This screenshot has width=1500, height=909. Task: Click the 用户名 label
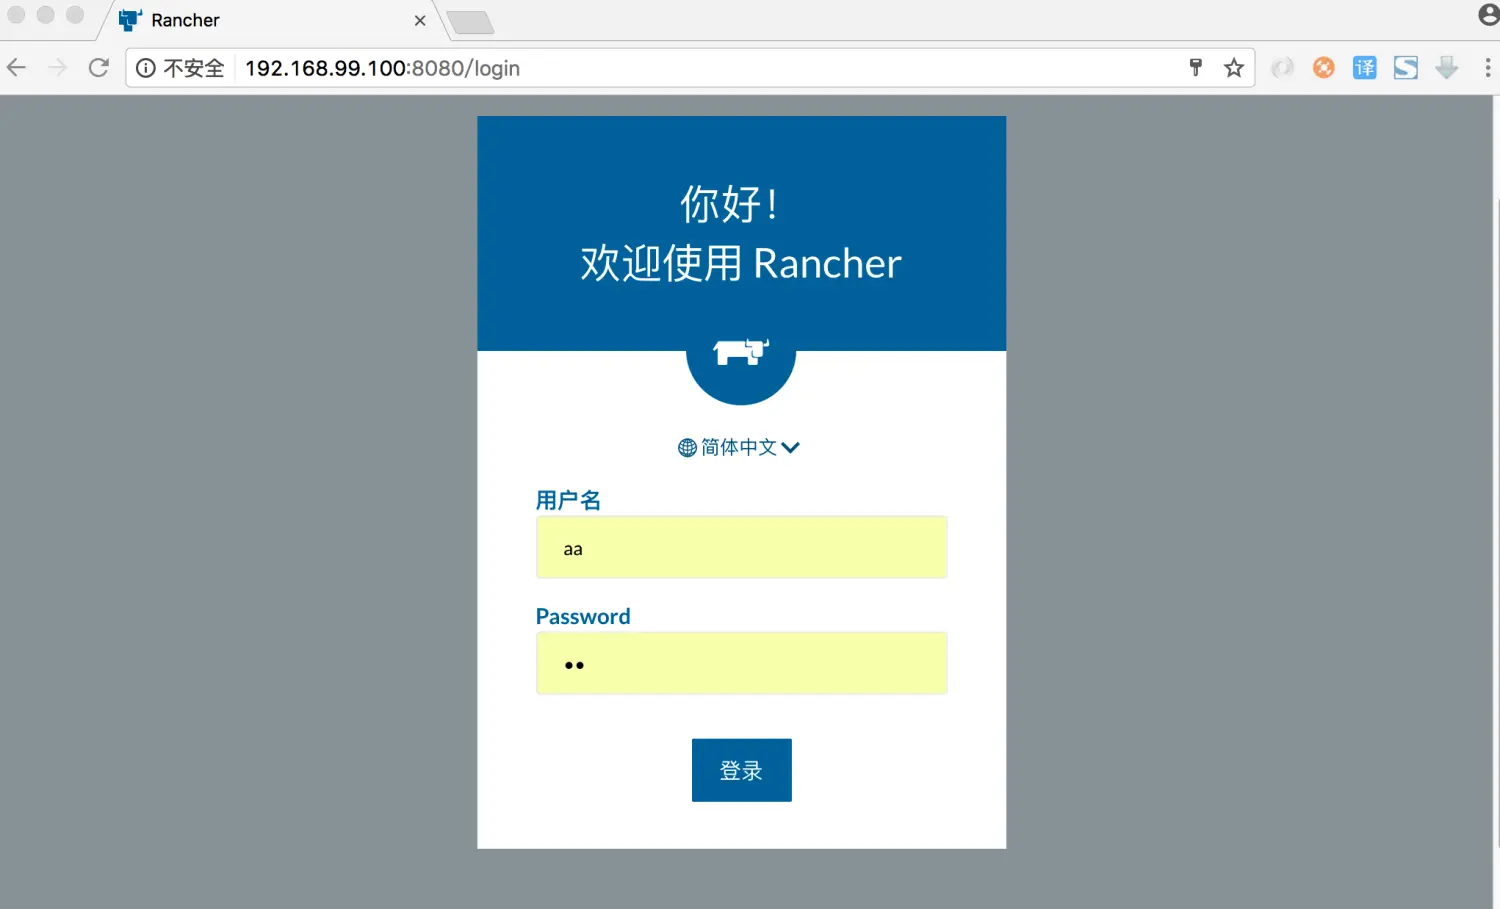click(x=568, y=500)
